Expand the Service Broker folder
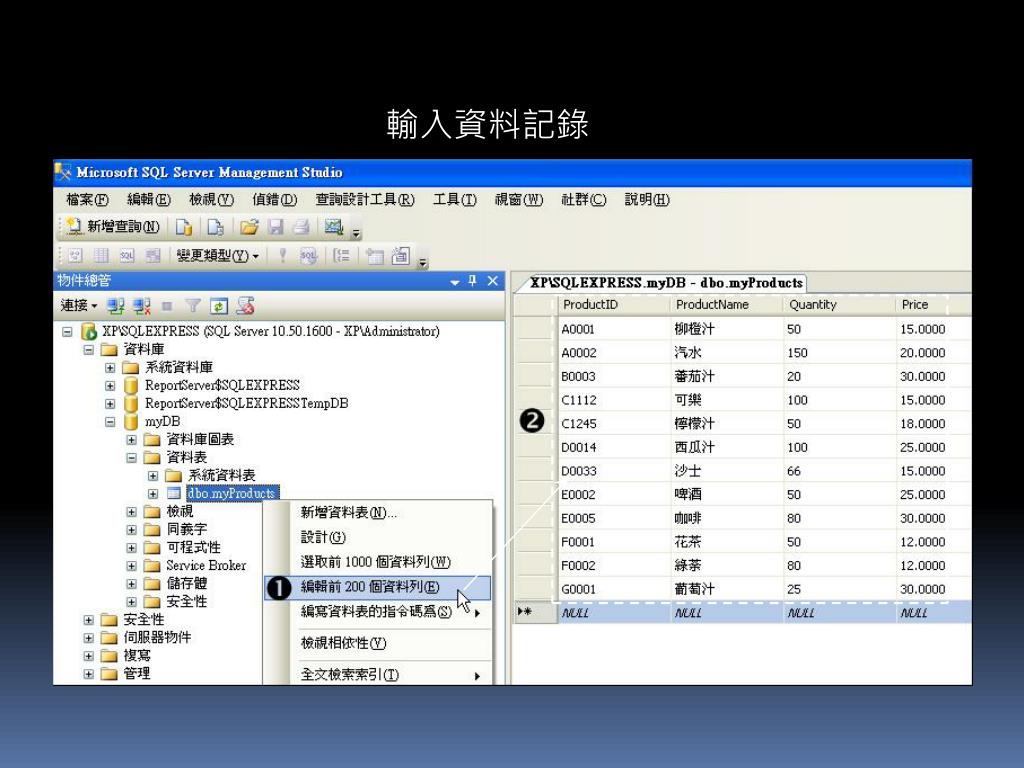This screenshot has width=1024, height=768. click(132, 566)
